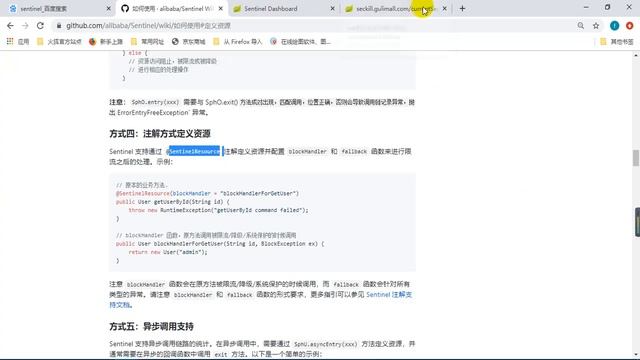The image size is (640, 360).
Task: Click the zoom magnifier icon in the address bar
Action: (x=580, y=26)
